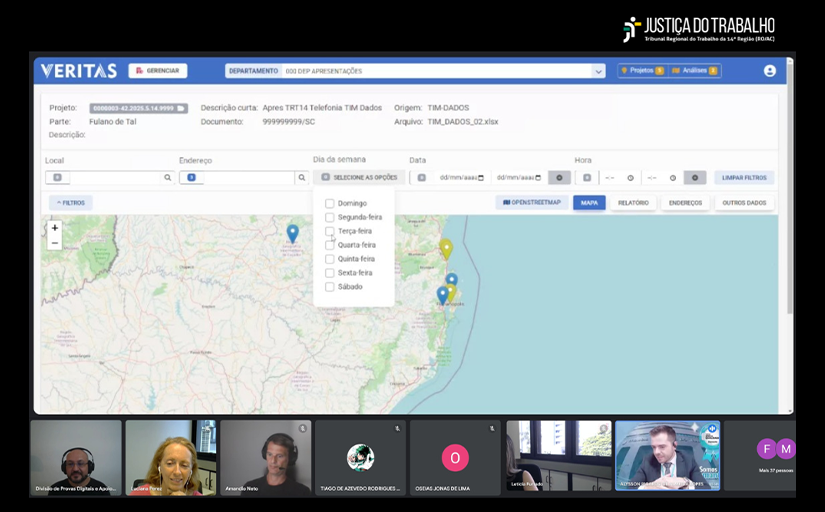Focus the Endereço search input

point(248,178)
